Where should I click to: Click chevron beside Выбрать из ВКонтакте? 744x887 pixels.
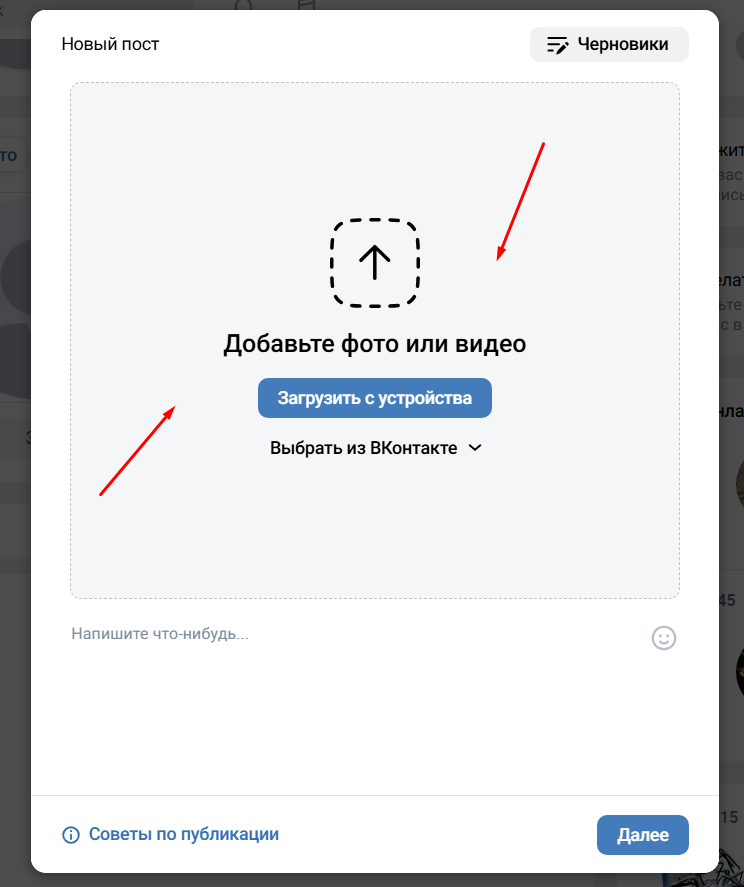475,448
